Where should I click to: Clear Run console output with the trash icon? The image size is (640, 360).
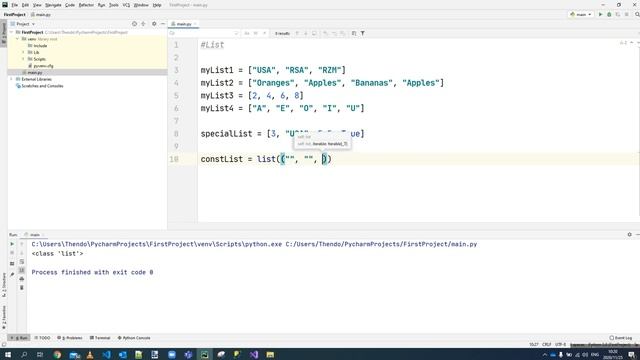point(22,288)
